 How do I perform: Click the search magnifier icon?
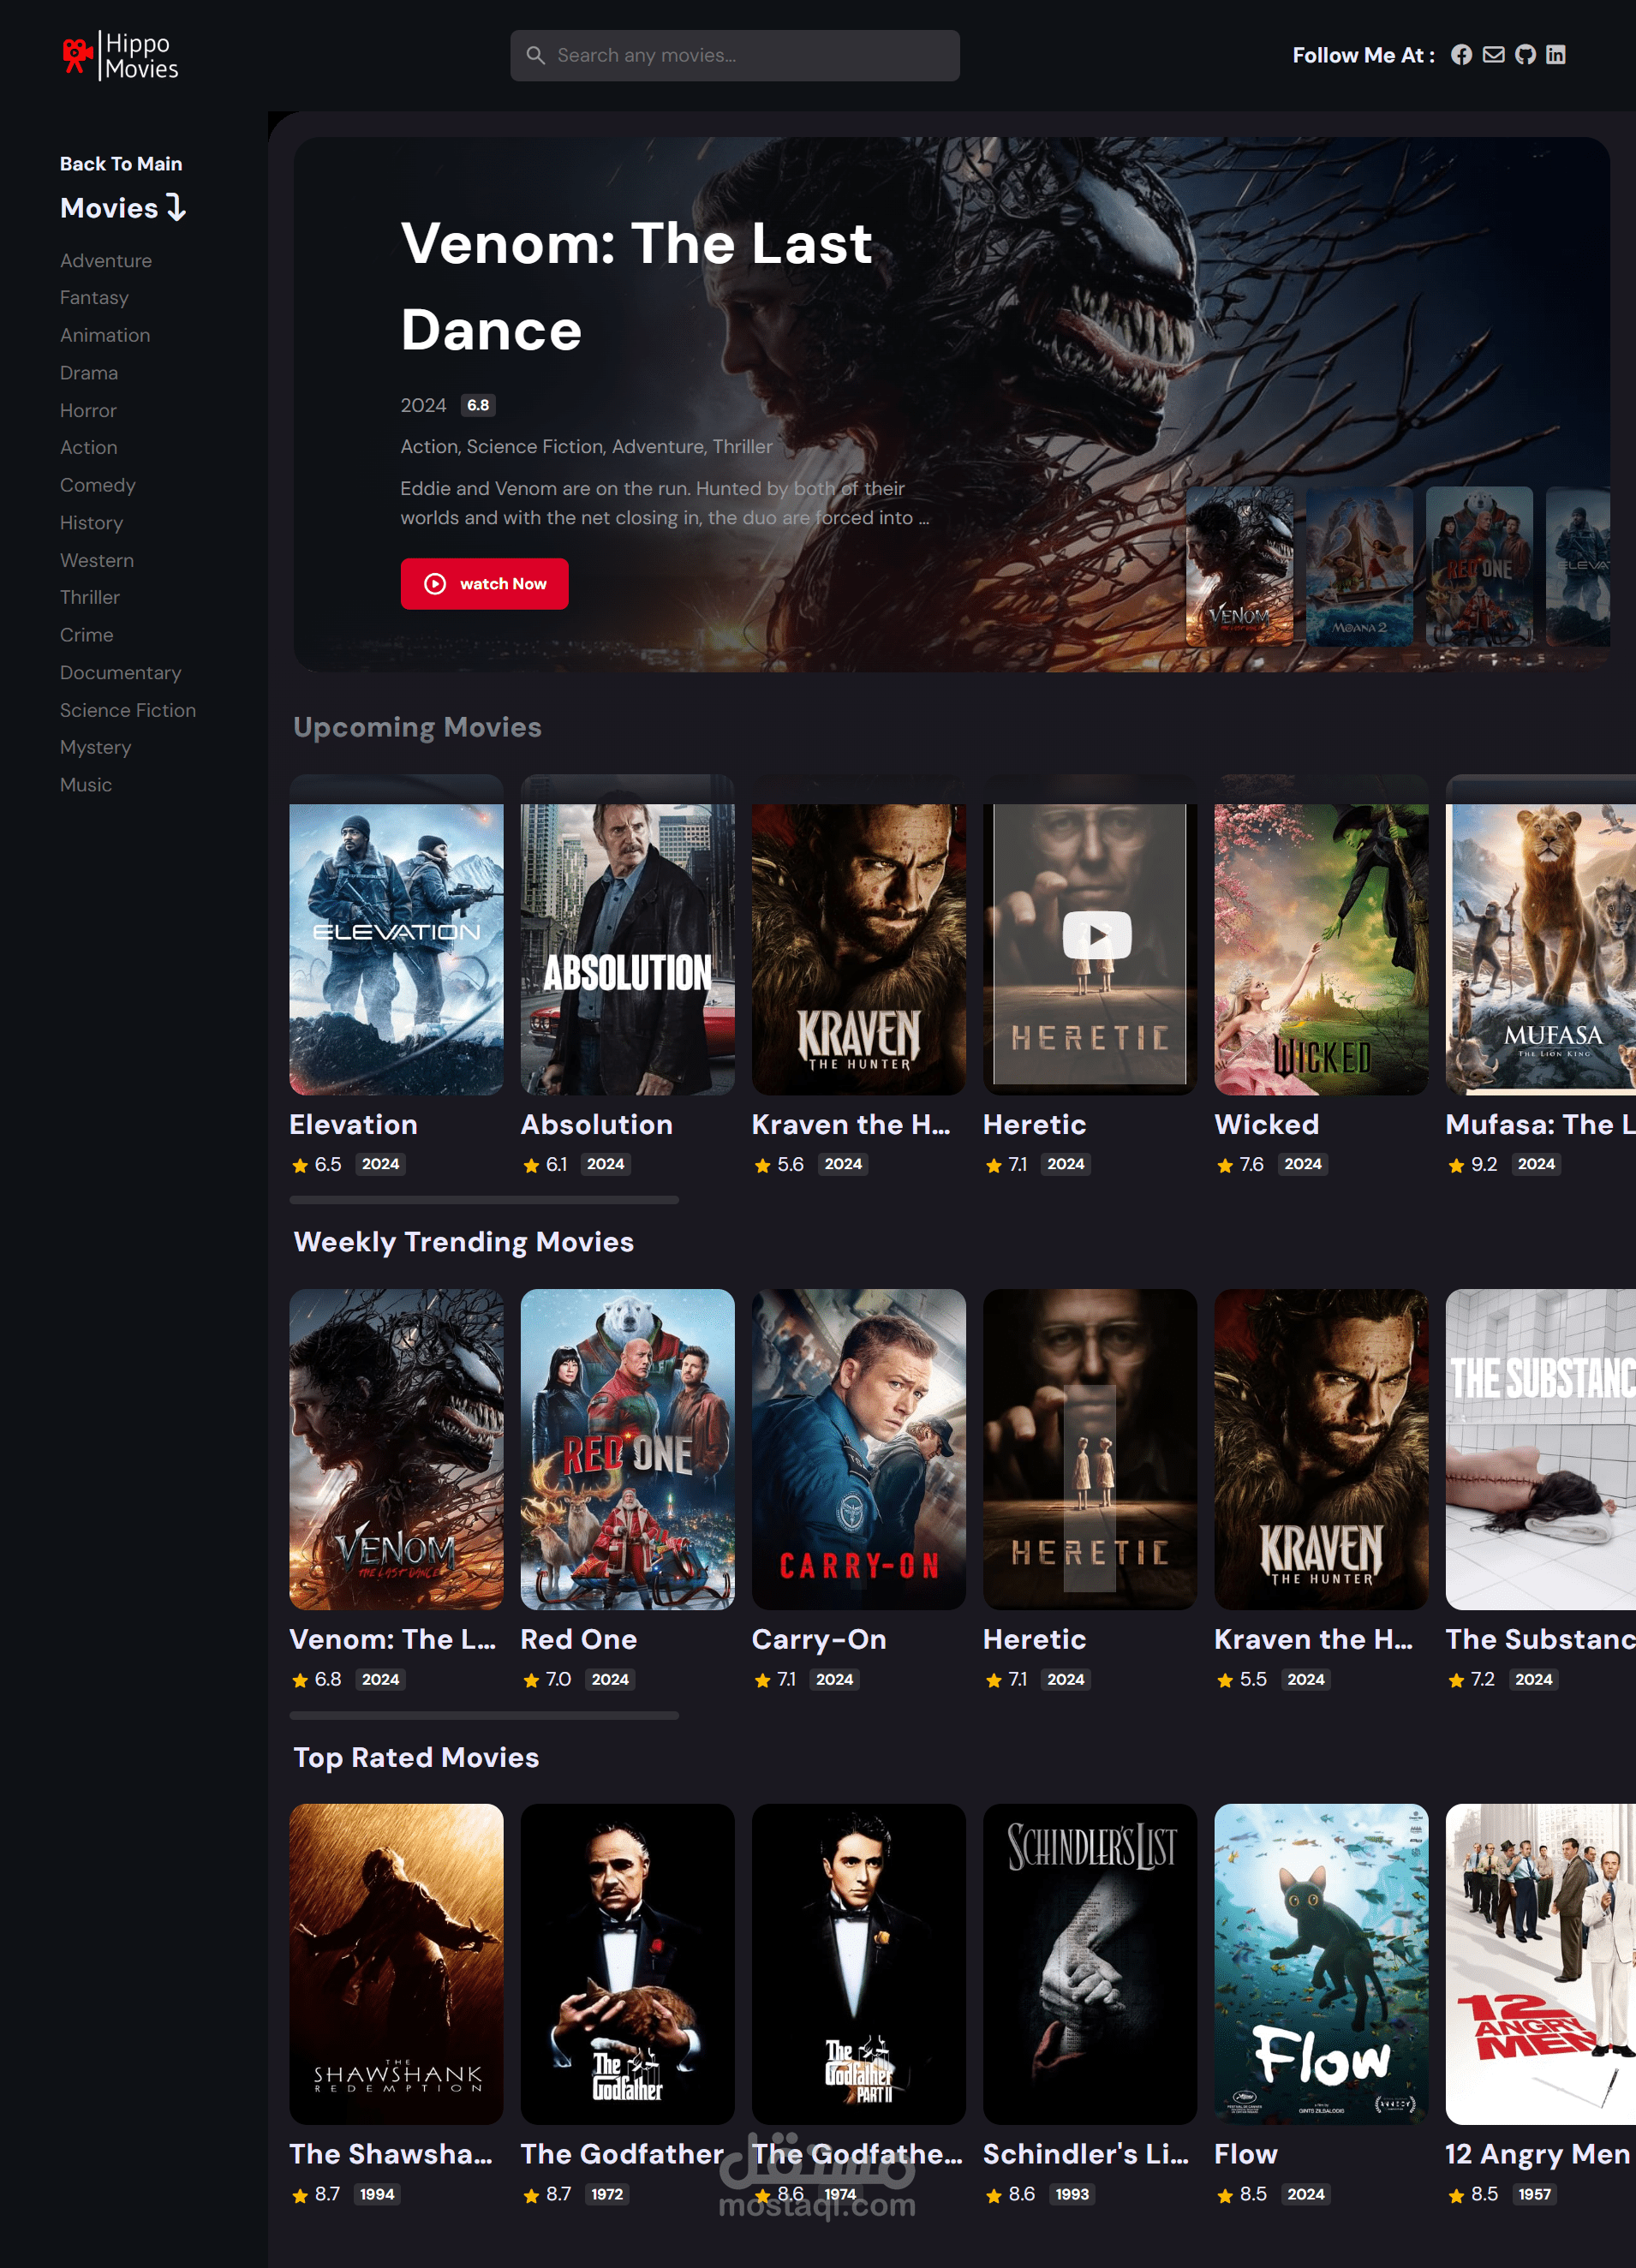[536, 55]
